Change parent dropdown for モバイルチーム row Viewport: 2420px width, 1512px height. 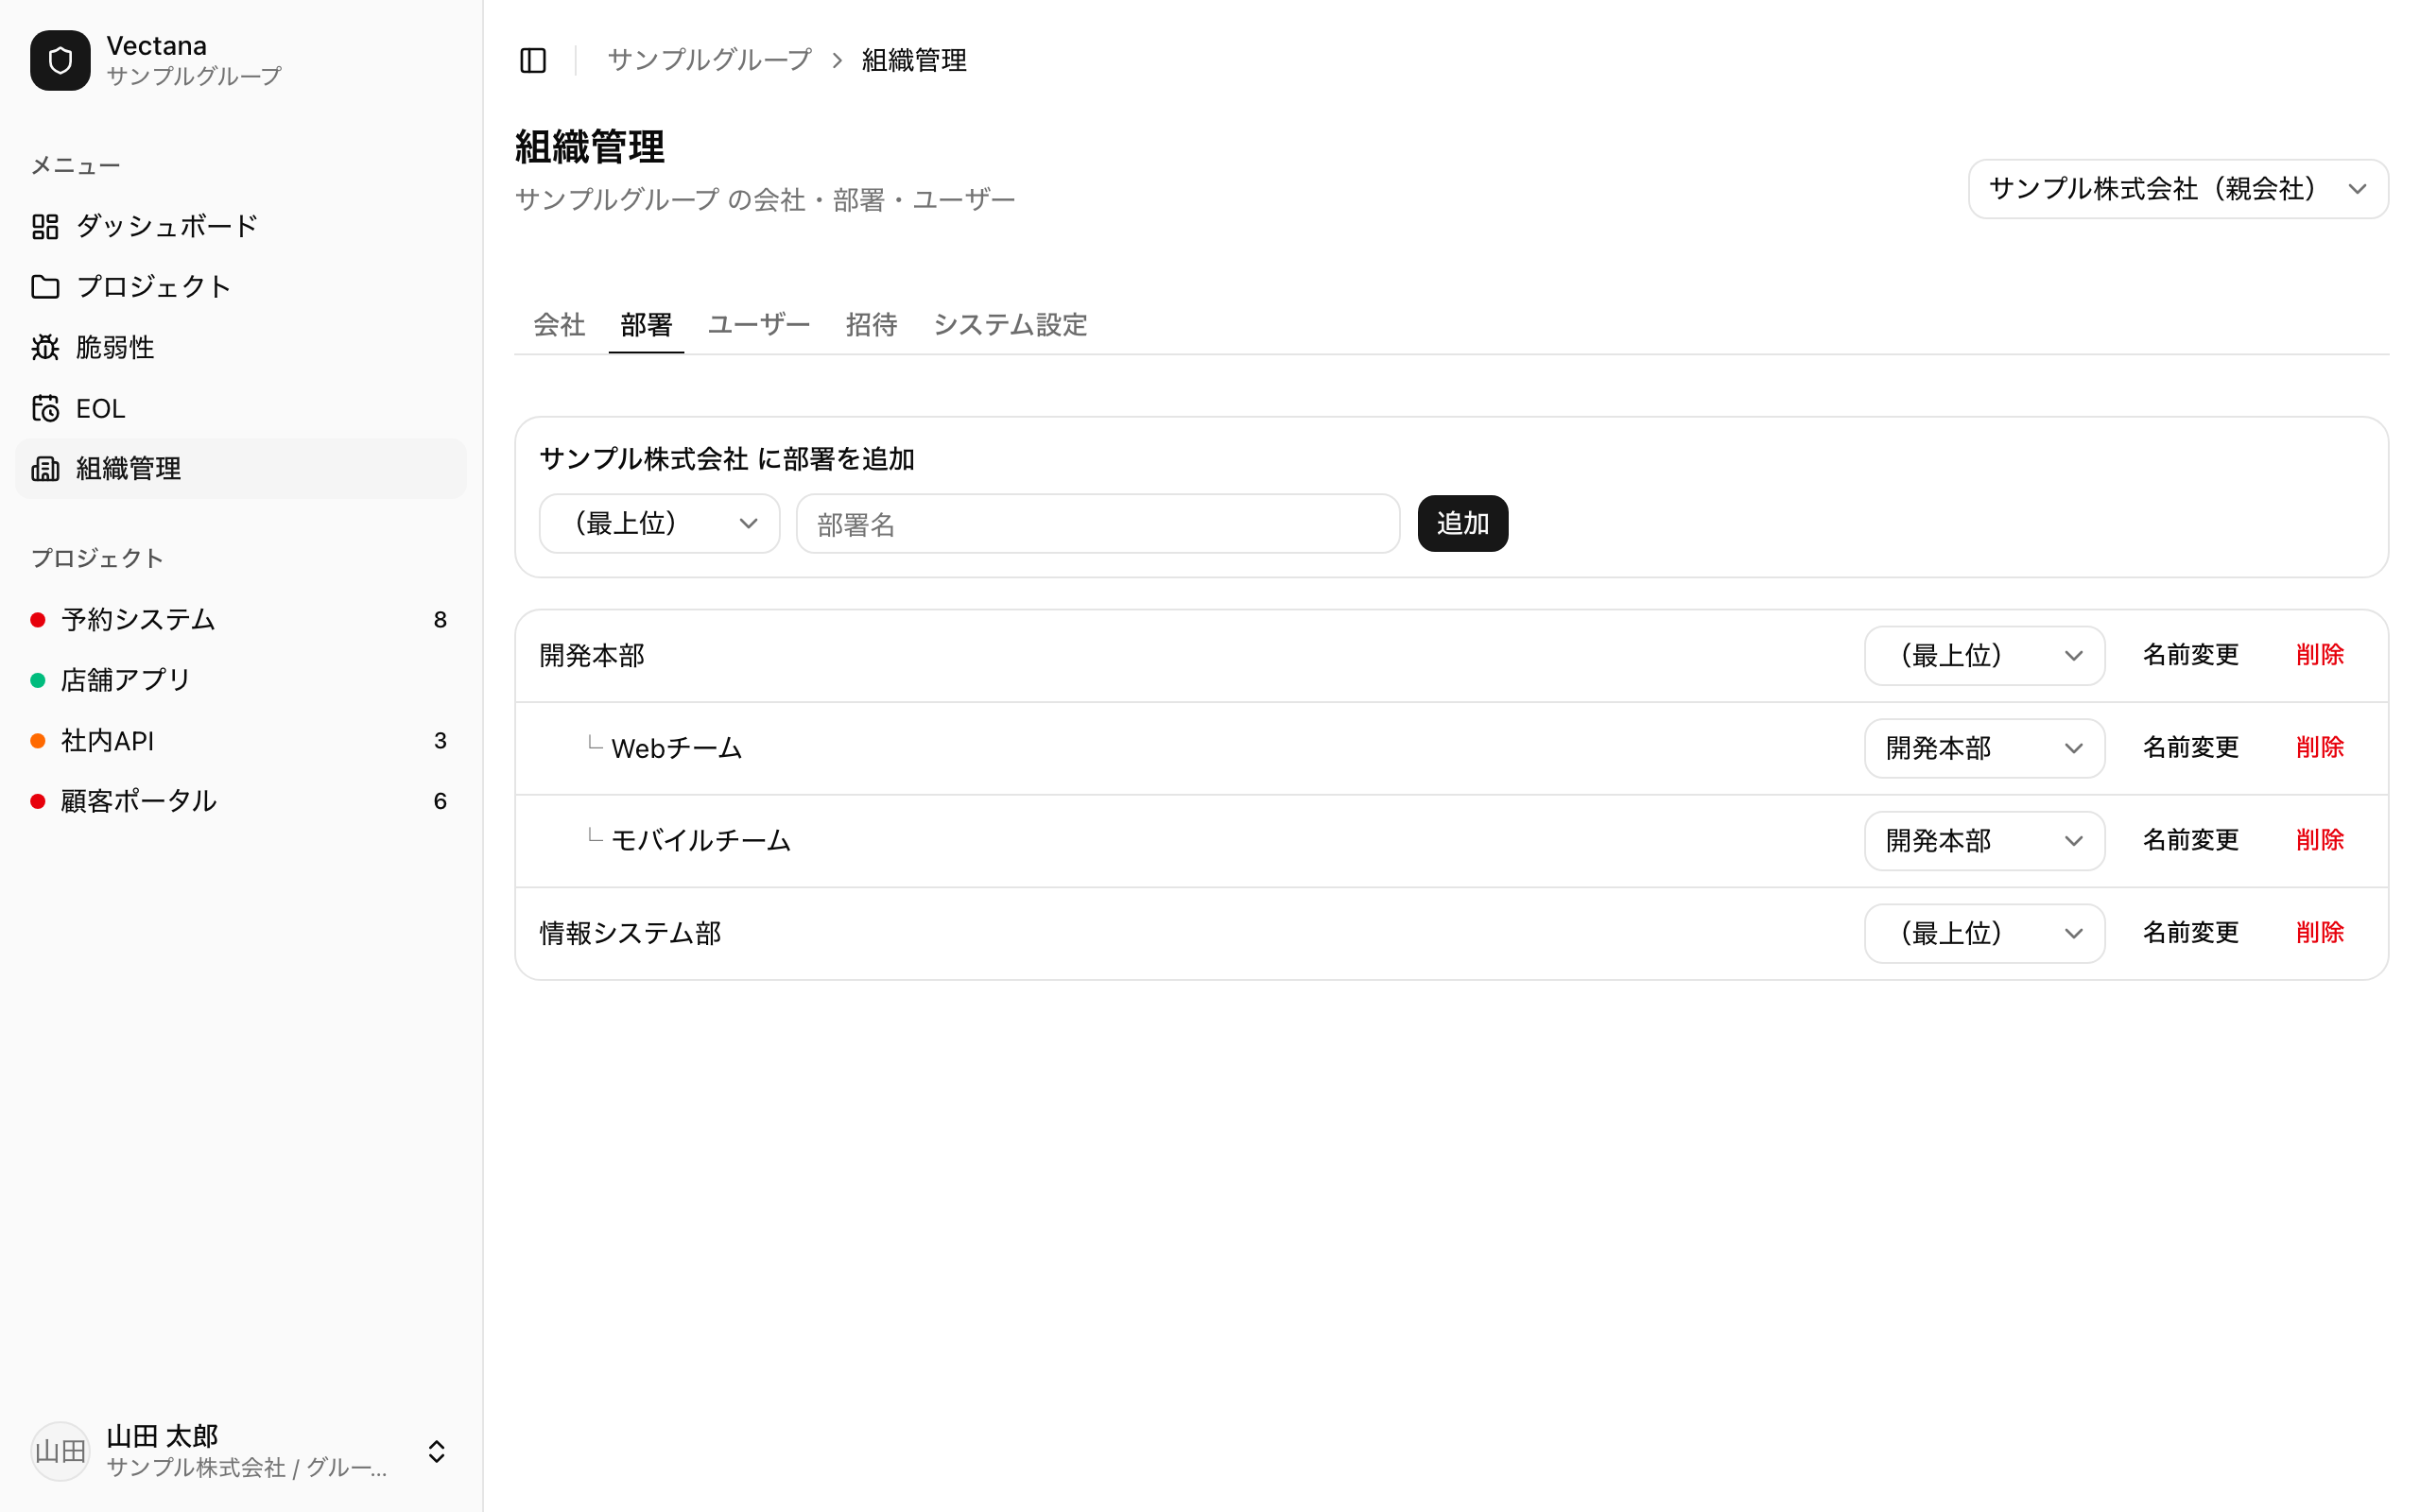1984,841
